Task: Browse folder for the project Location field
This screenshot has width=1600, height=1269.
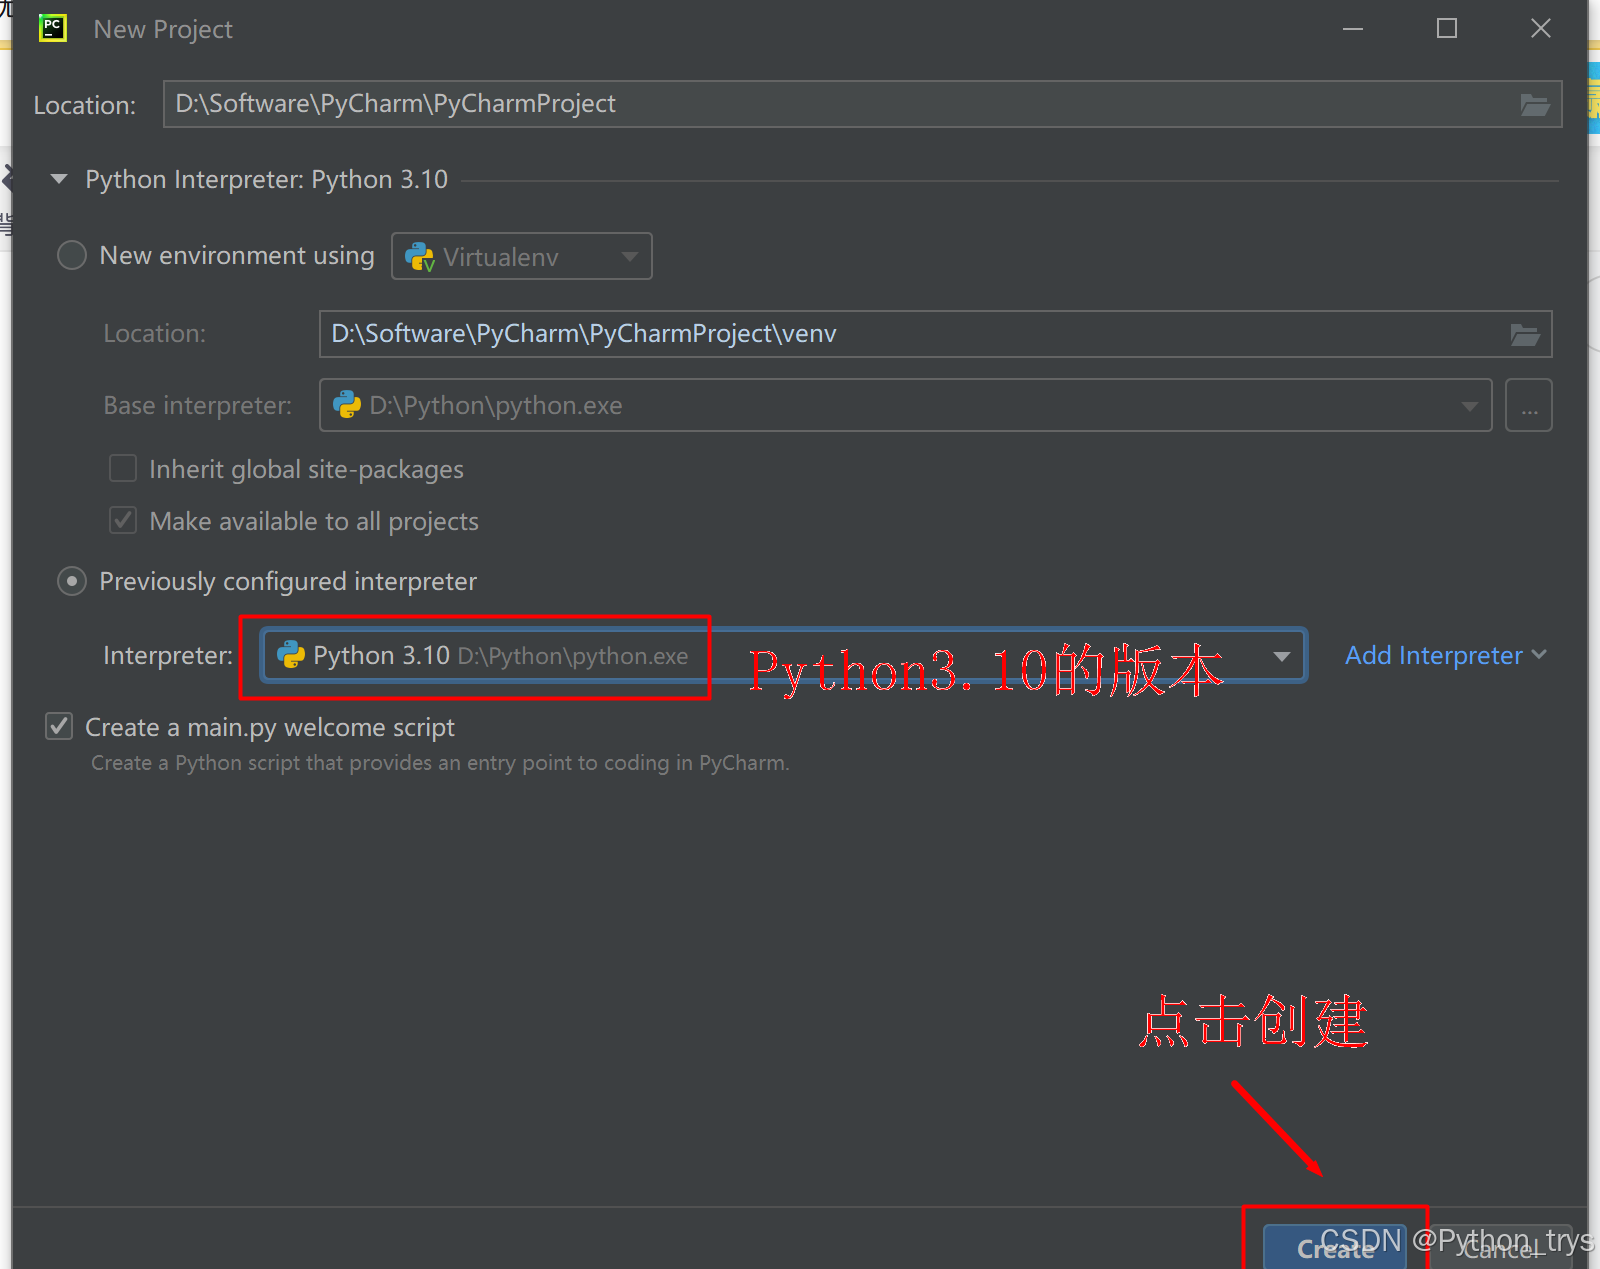Action: (x=1534, y=104)
